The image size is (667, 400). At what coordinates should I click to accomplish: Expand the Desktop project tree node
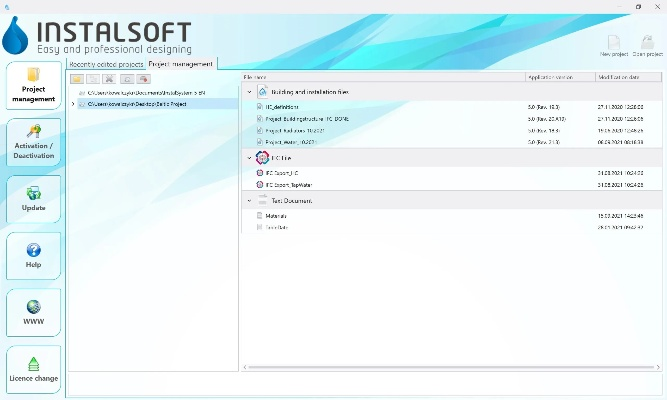(73, 103)
